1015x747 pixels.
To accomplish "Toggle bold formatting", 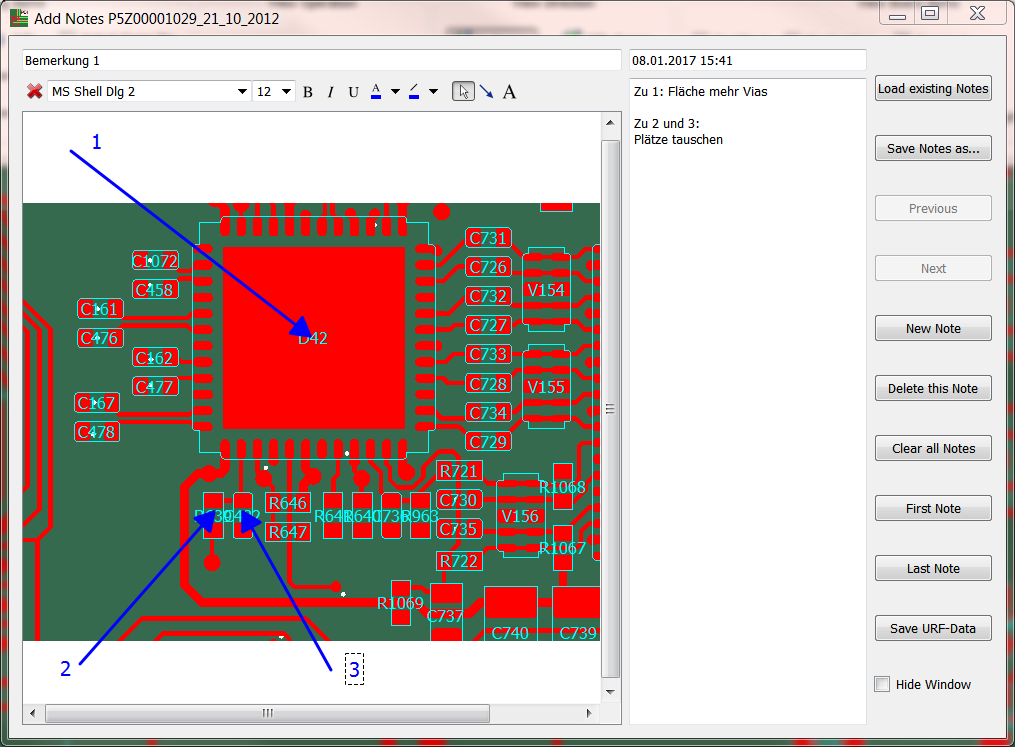I will point(308,92).
